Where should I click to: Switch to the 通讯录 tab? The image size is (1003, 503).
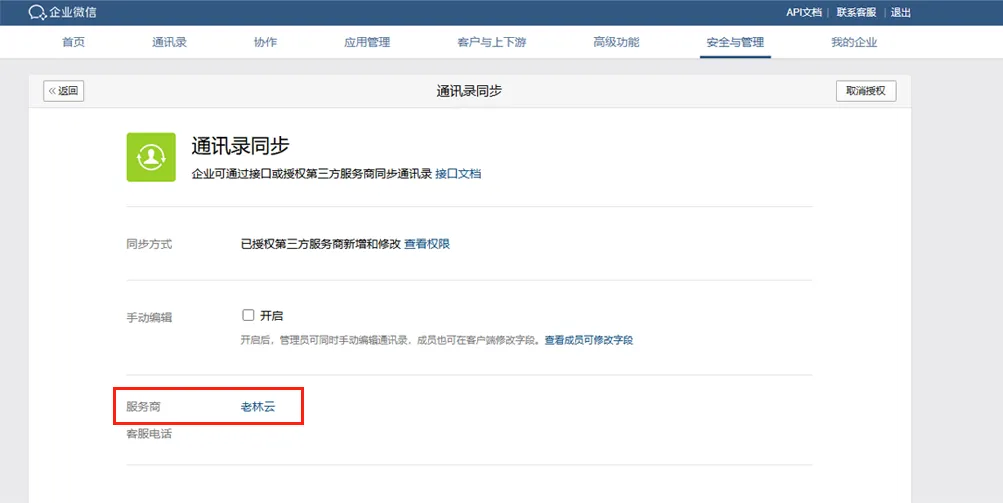[170, 42]
